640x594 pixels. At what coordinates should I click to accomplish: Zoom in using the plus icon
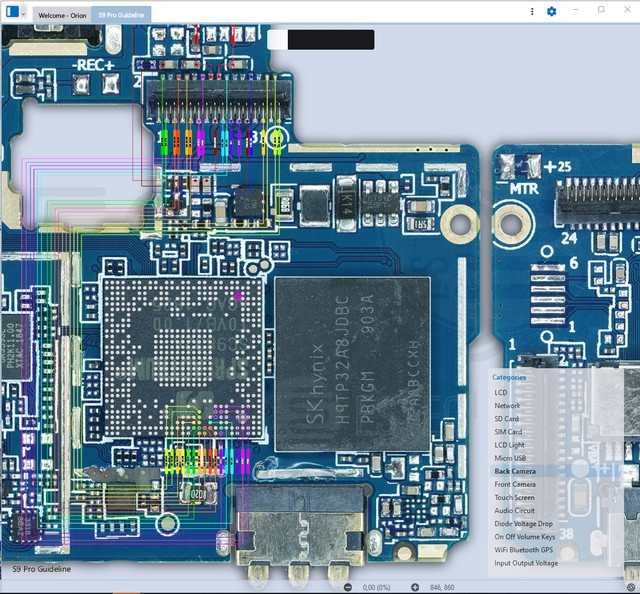coord(415,587)
